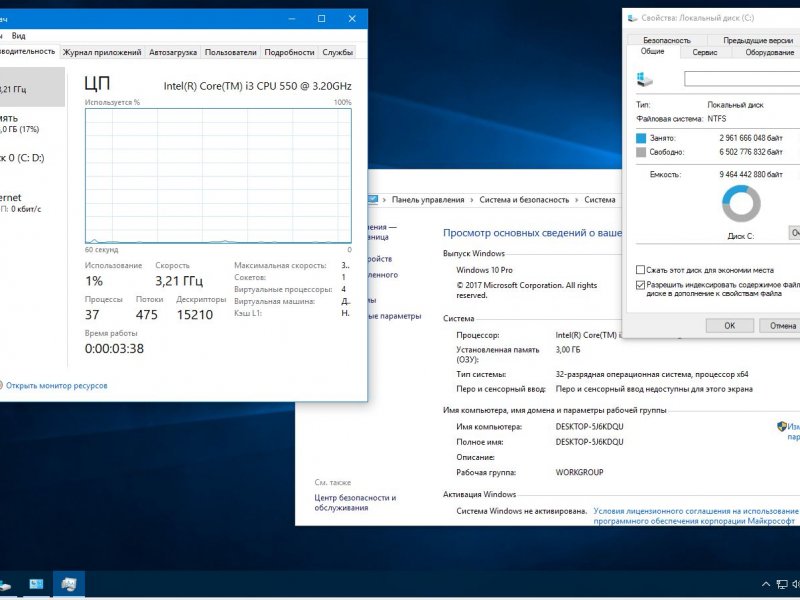Open the Вид menu in Task Manager

coord(18,36)
